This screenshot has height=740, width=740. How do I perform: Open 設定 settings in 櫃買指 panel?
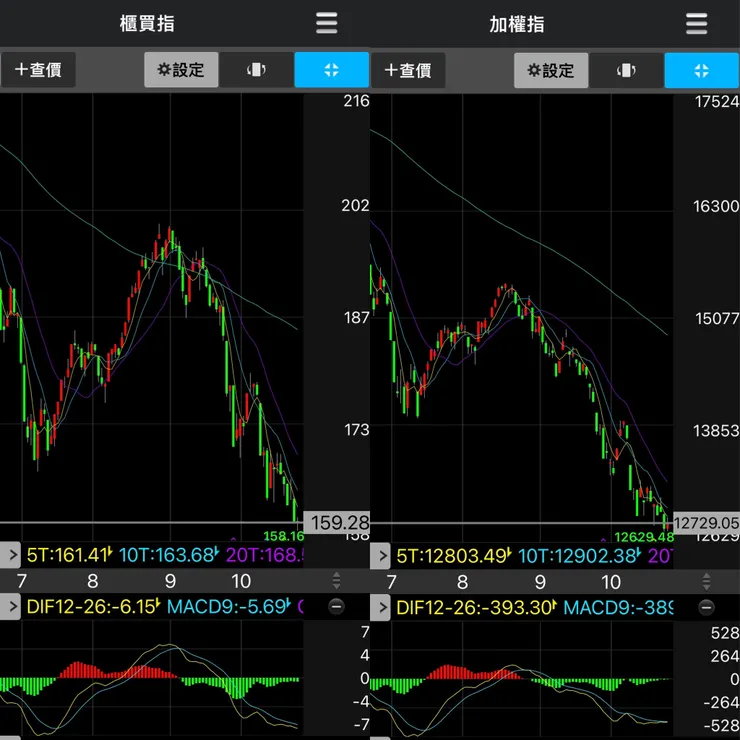pyautogui.click(x=181, y=70)
